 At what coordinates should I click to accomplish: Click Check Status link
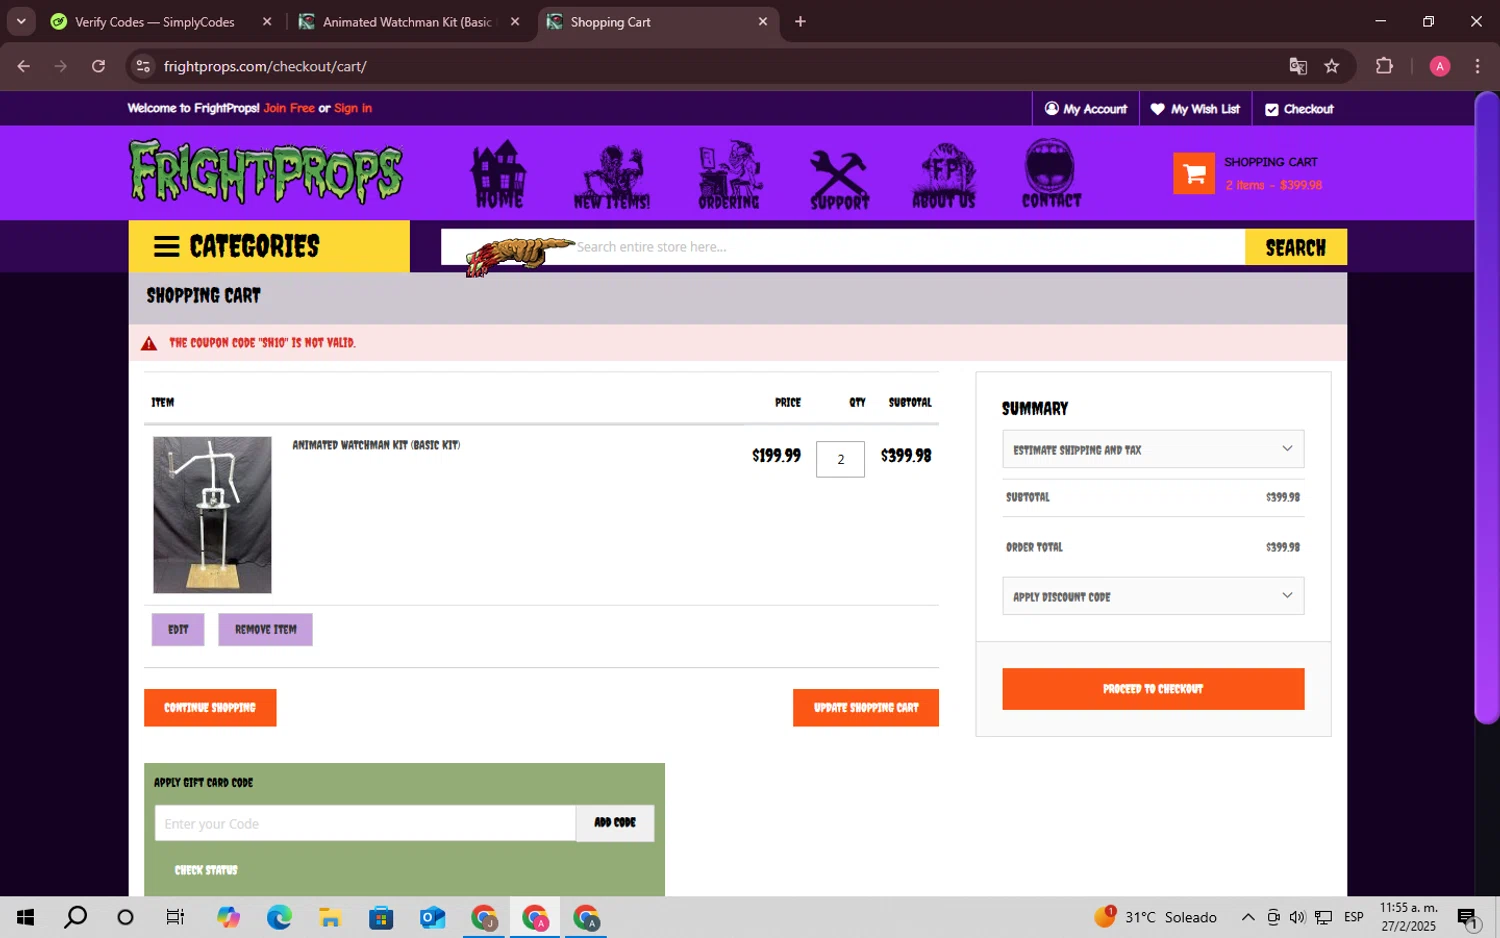206,870
